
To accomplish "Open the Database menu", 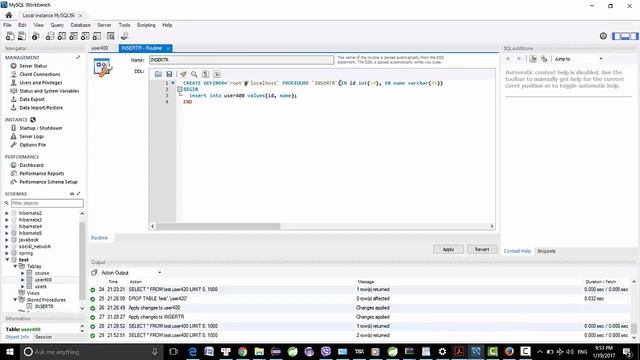I will 80,25.
